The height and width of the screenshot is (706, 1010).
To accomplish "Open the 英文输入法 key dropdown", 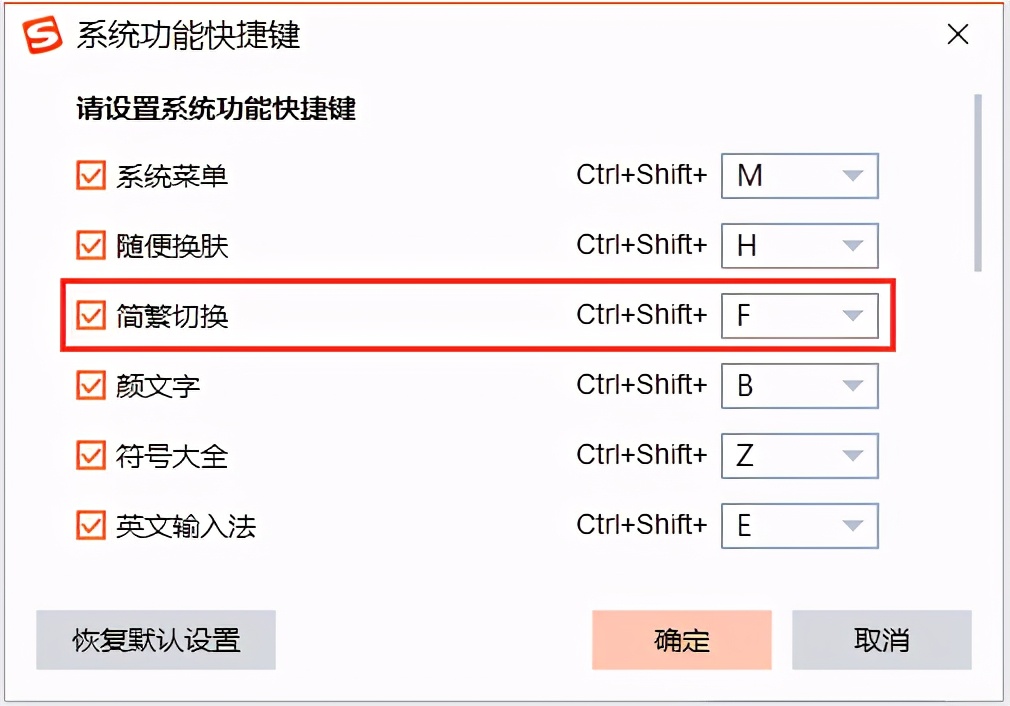I will (855, 525).
